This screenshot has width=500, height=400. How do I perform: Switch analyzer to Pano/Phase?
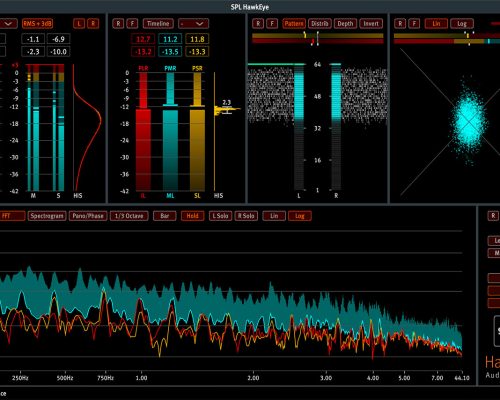[88, 216]
